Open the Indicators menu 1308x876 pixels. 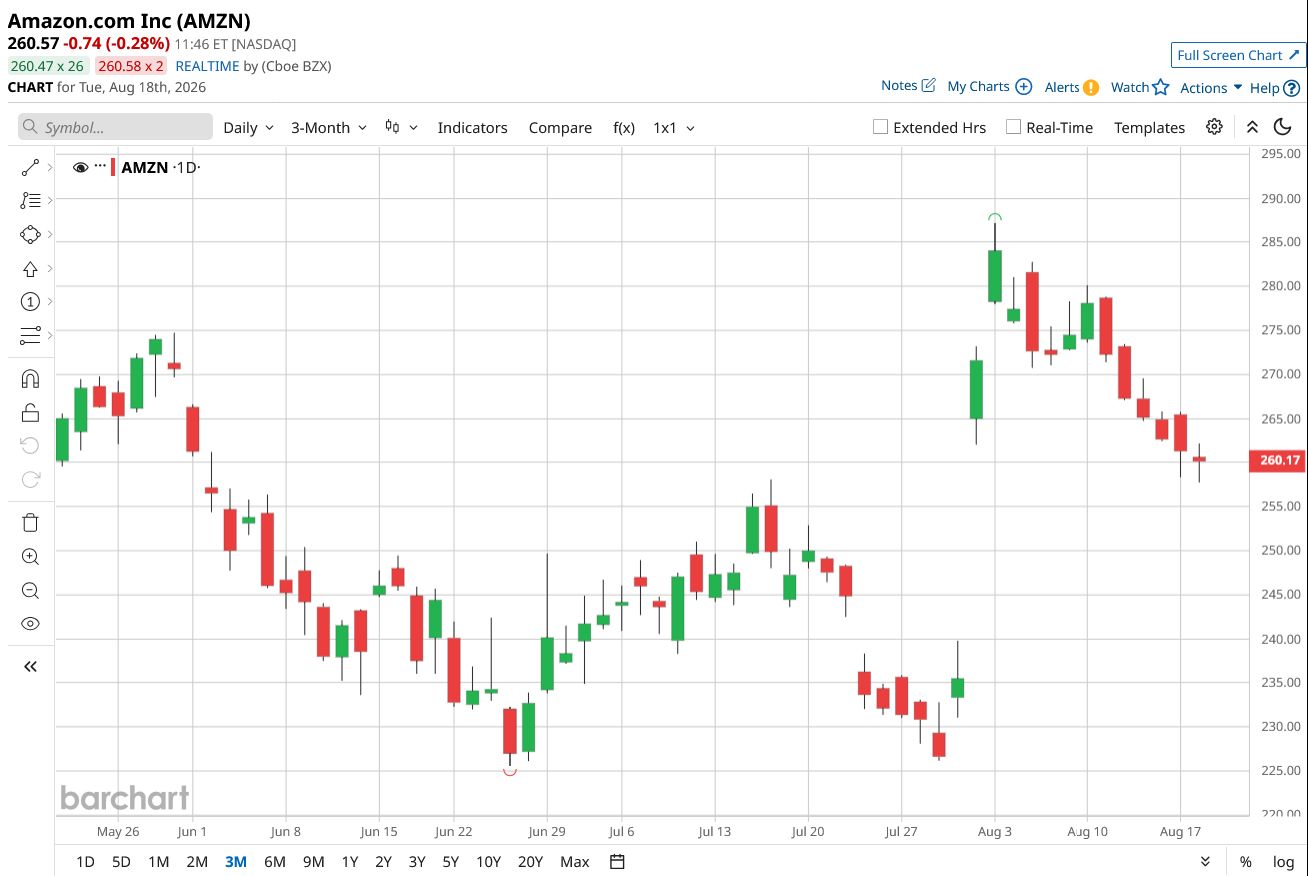point(473,128)
